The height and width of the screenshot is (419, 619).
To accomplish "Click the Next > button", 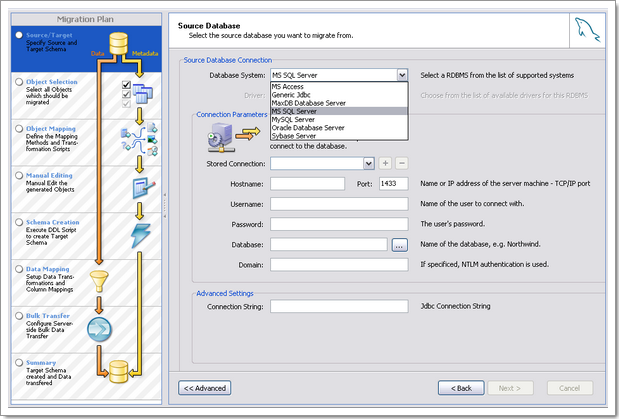I will pos(510,388).
